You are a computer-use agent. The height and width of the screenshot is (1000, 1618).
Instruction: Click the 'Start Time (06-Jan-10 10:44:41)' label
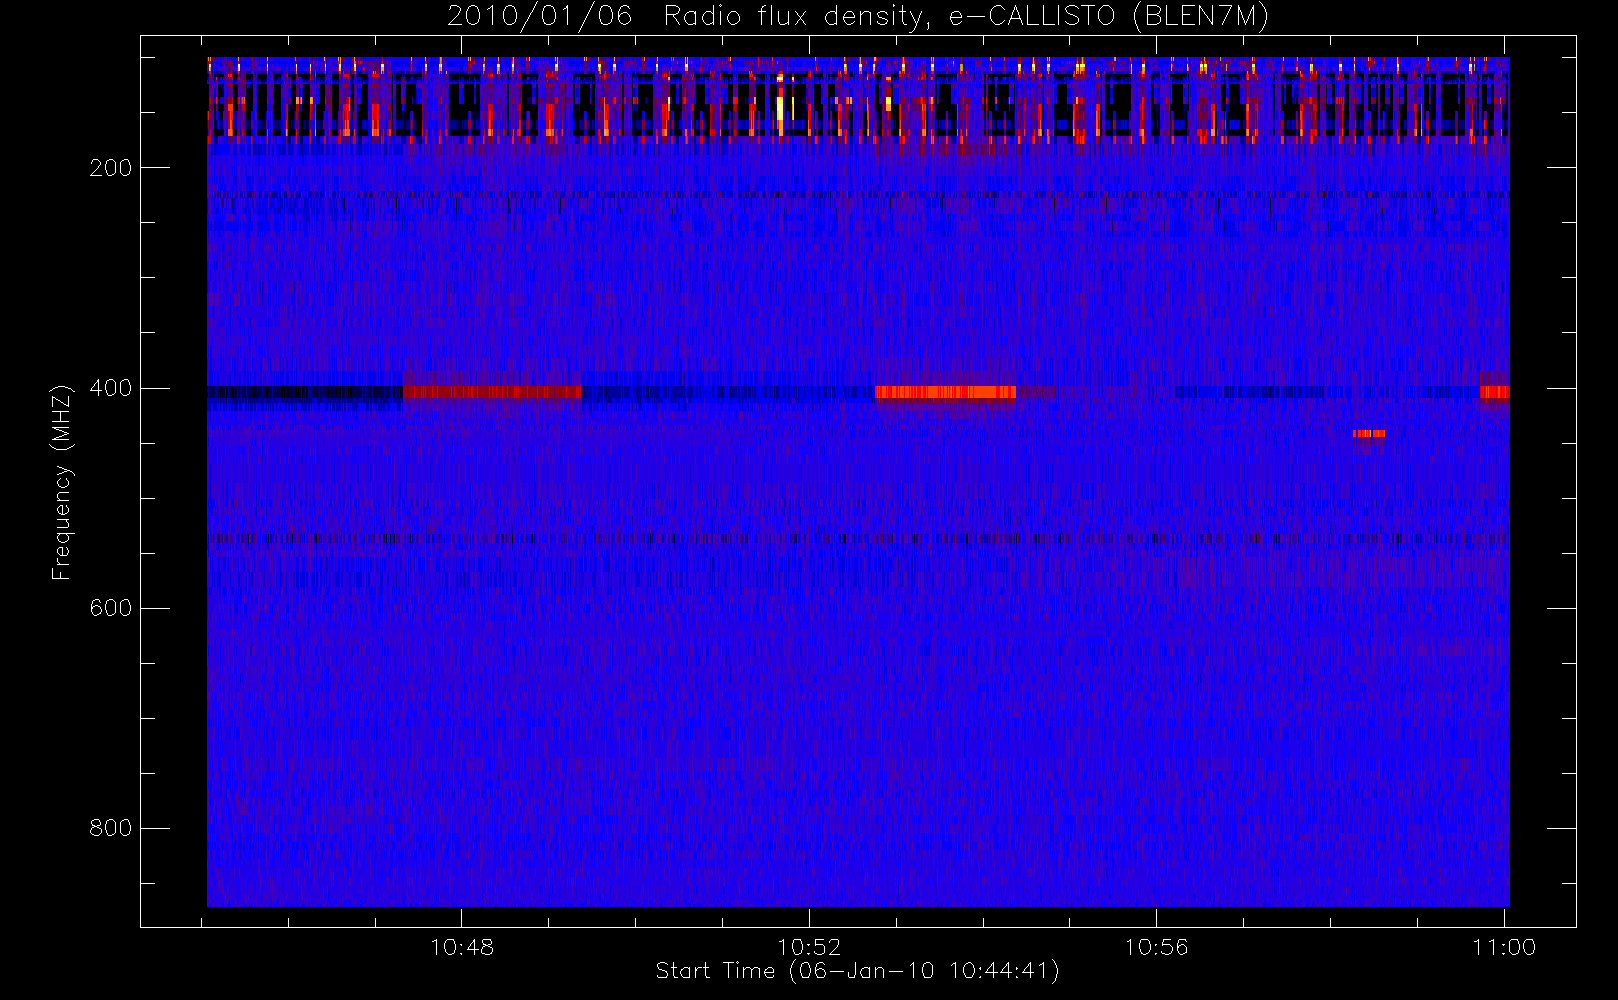tap(857, 971)
